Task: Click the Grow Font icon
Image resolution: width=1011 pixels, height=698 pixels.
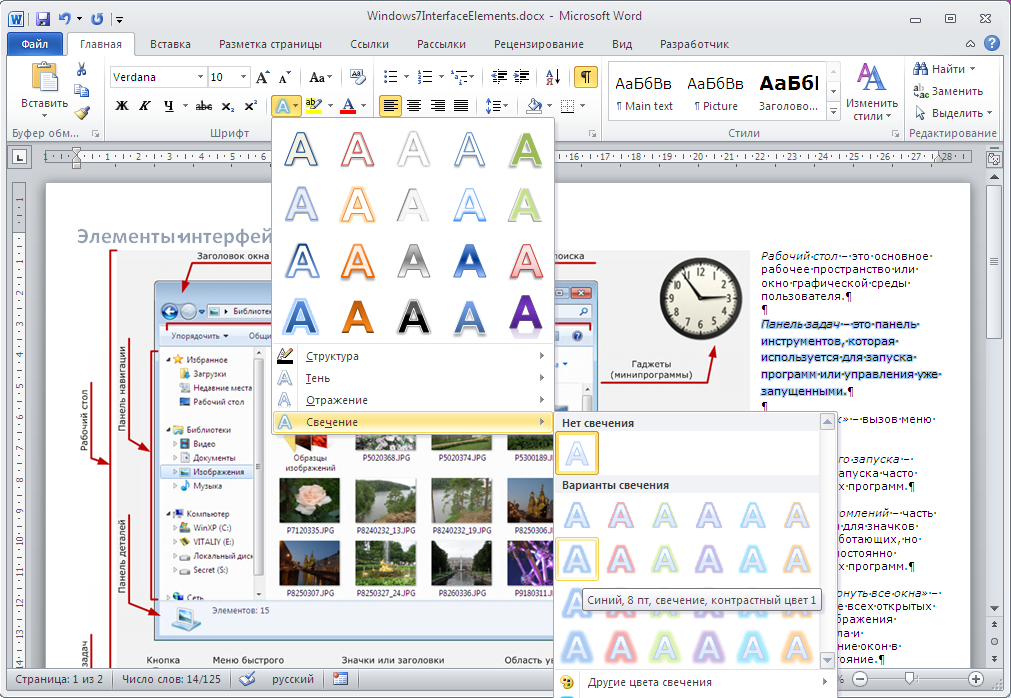Action: click(262, 77)
